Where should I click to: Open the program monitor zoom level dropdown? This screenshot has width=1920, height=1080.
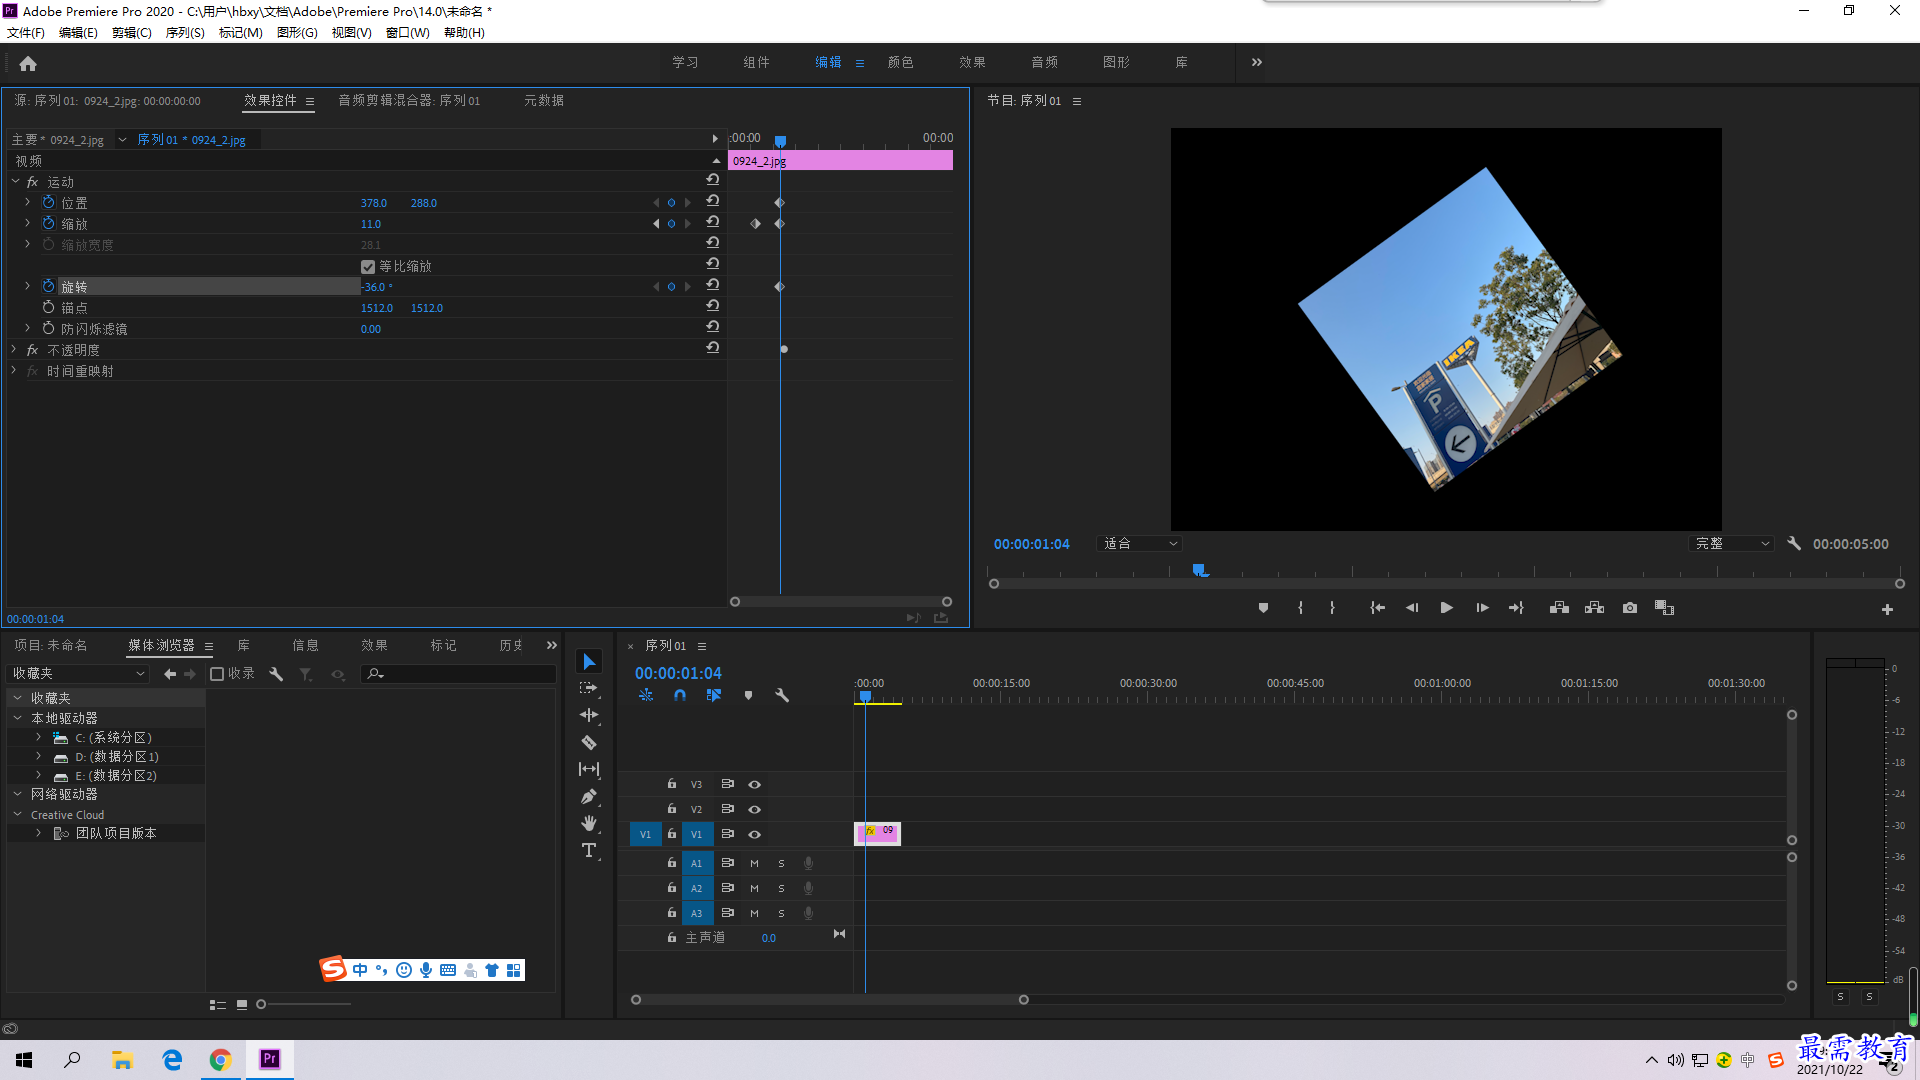pos(1140,544)
